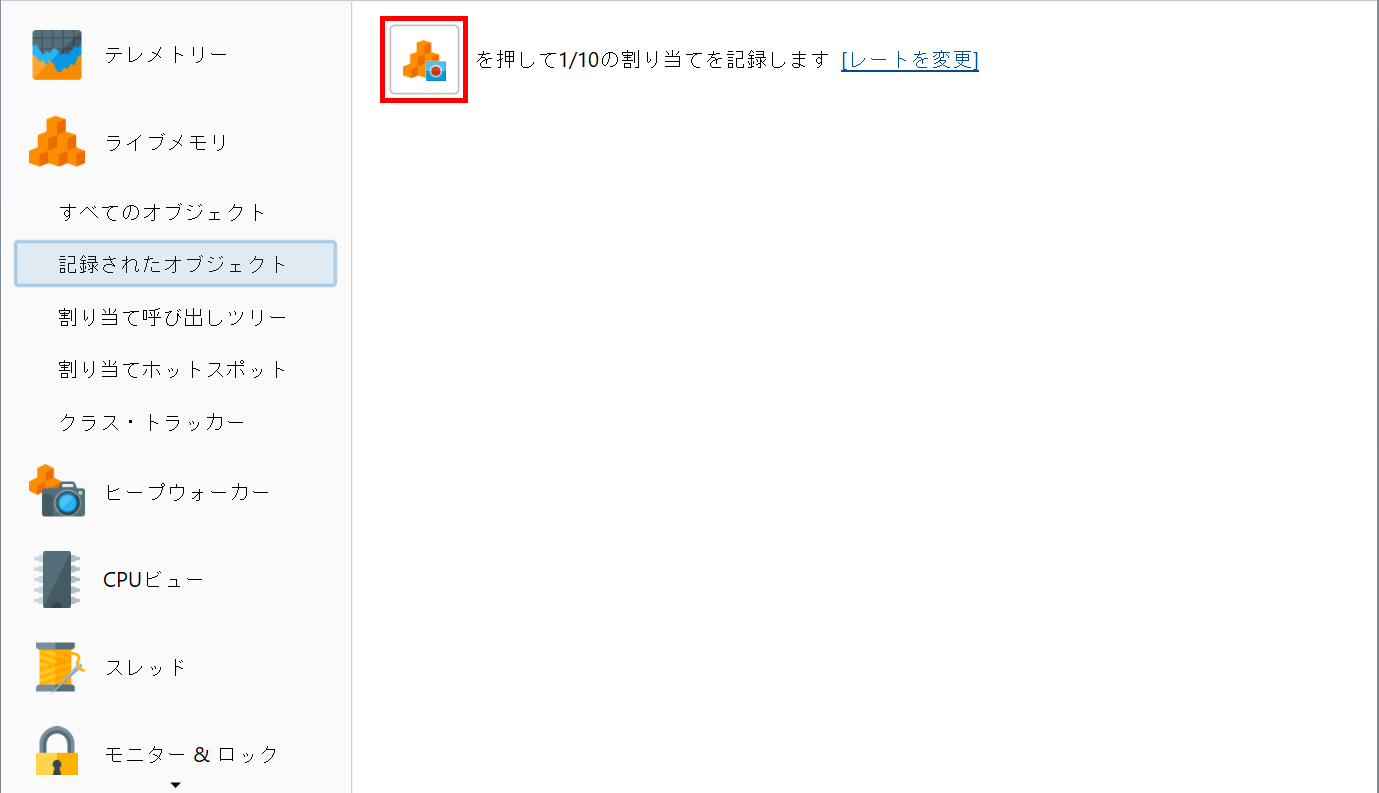The width and height of the screenshot is (1379, 793).
Task: Click the テレメトリー chart icon
Action: click(57, 54)
